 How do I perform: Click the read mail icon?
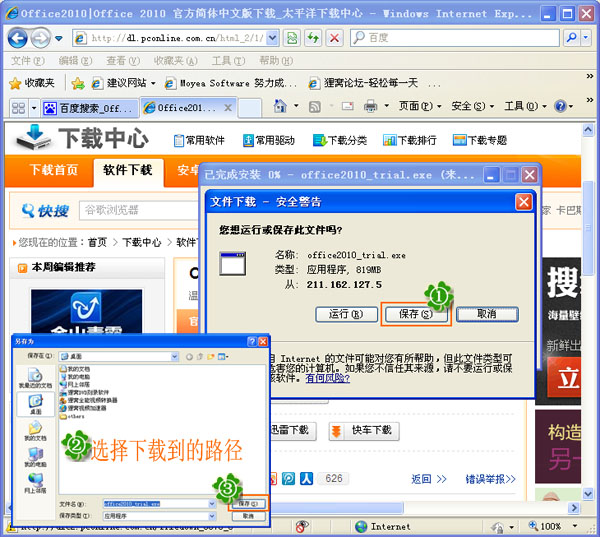pyautogui.click(x=347, y=106)
